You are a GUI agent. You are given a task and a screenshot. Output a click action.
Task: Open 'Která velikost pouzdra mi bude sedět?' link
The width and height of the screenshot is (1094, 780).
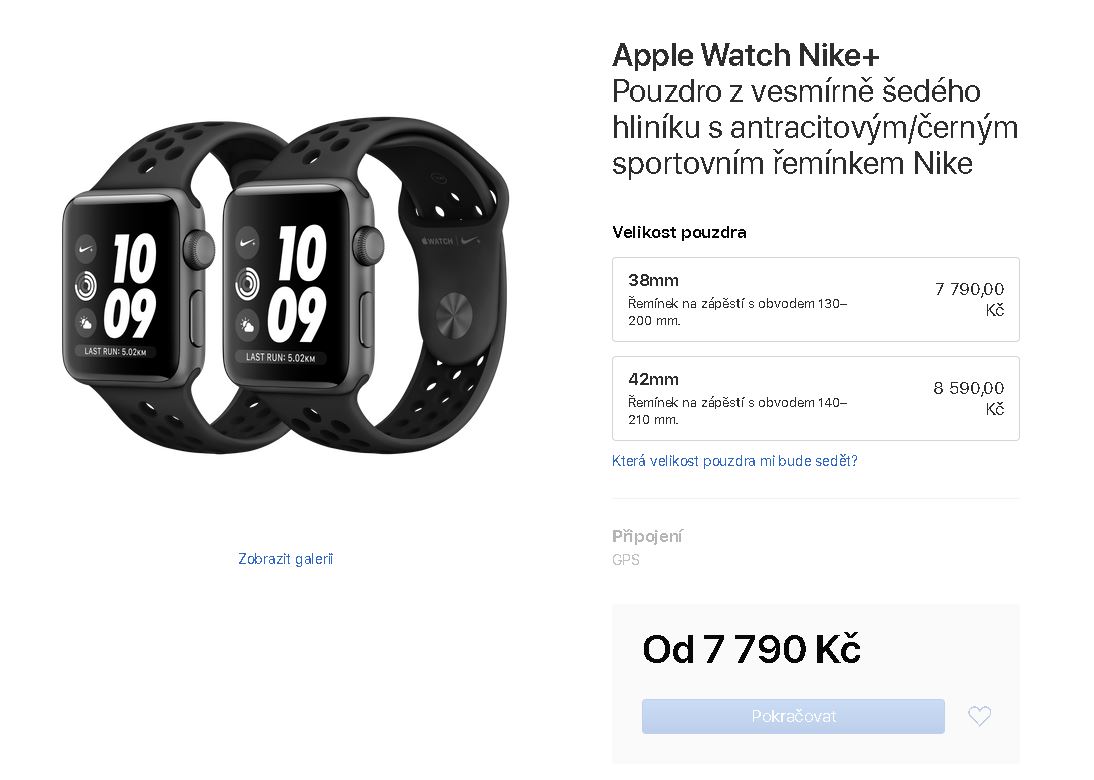tap(735, 460)
